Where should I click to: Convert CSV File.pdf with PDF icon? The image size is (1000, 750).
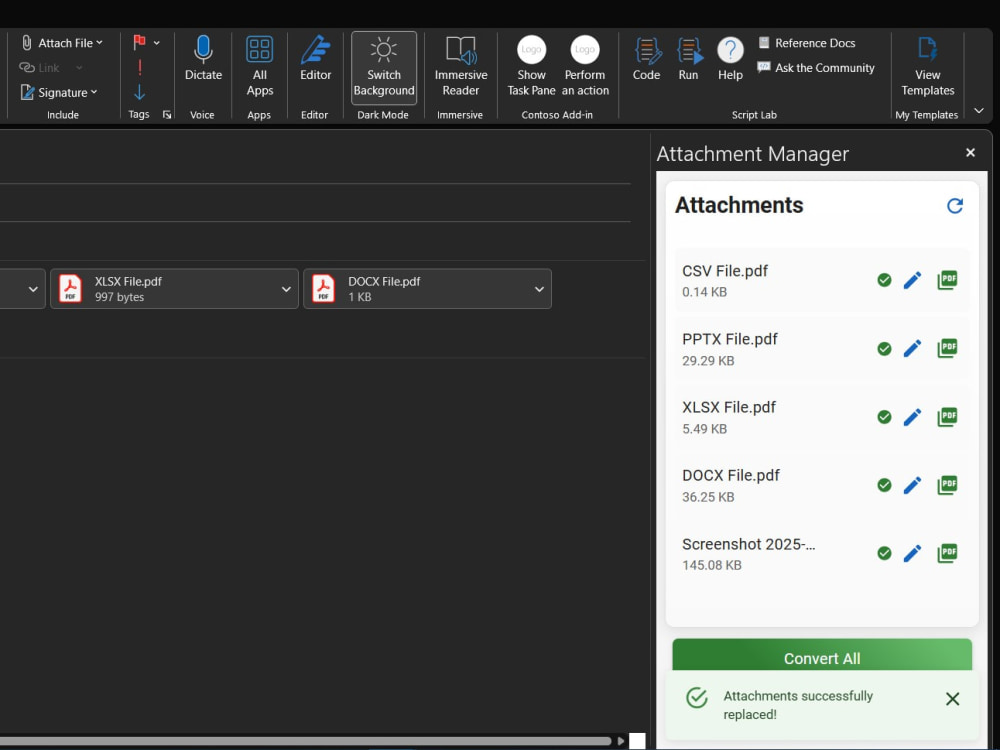(948, 280)
